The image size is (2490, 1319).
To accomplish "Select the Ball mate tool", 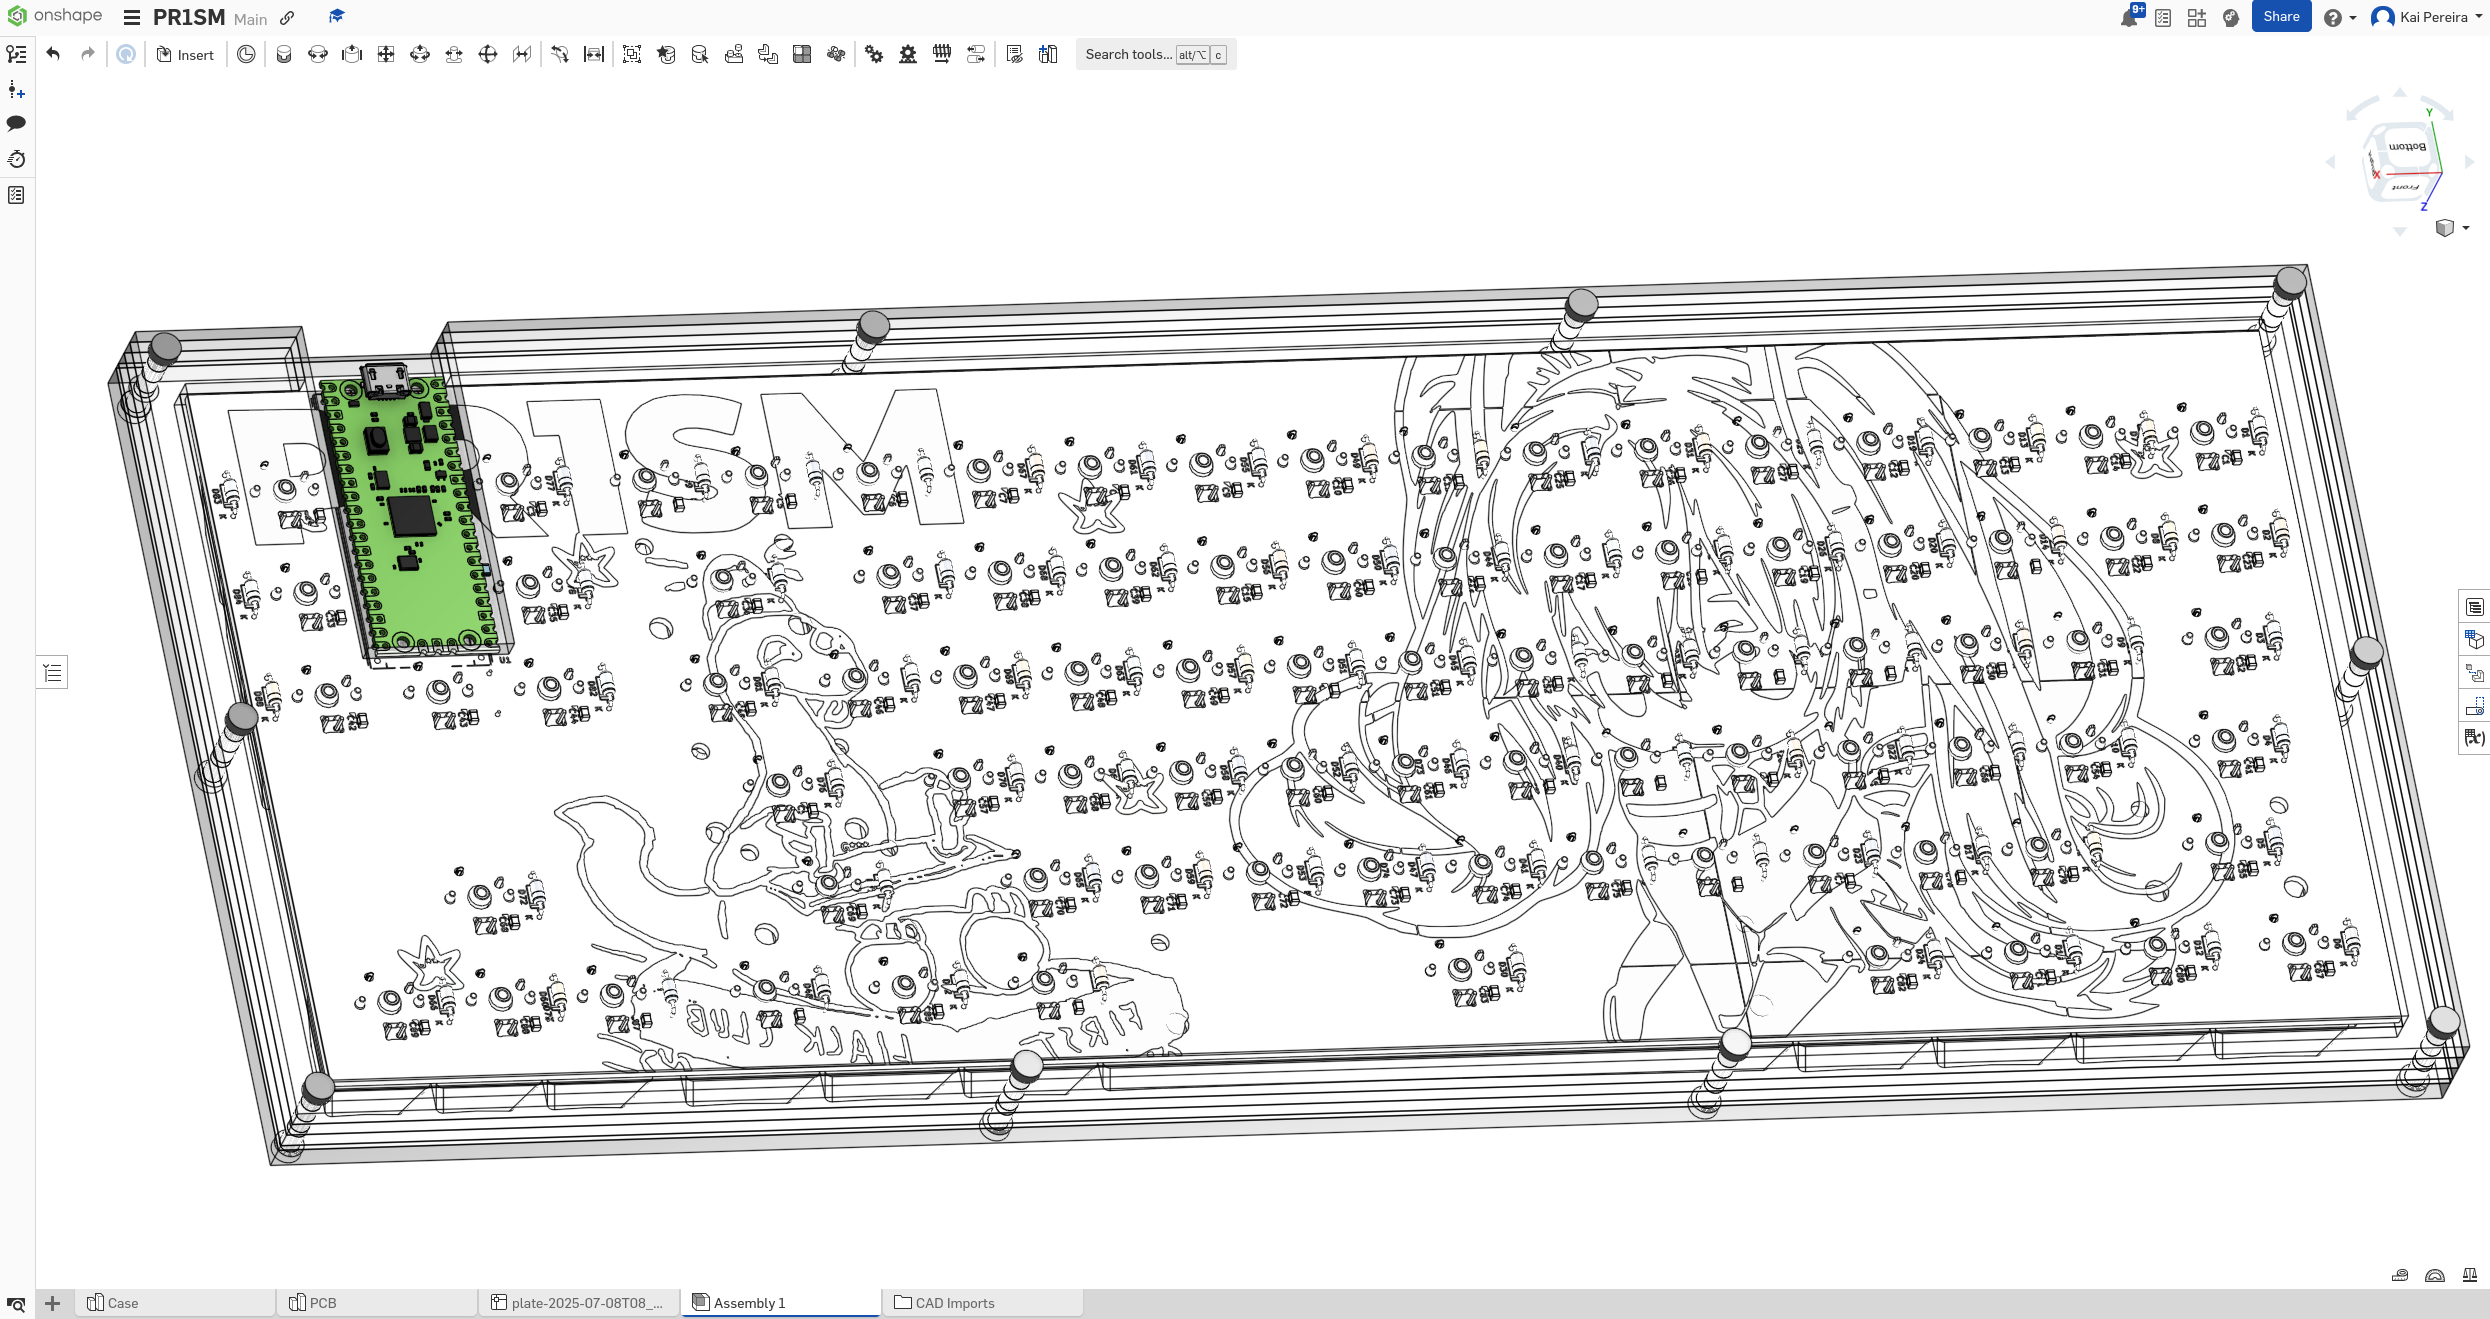I will coord(488,54).
